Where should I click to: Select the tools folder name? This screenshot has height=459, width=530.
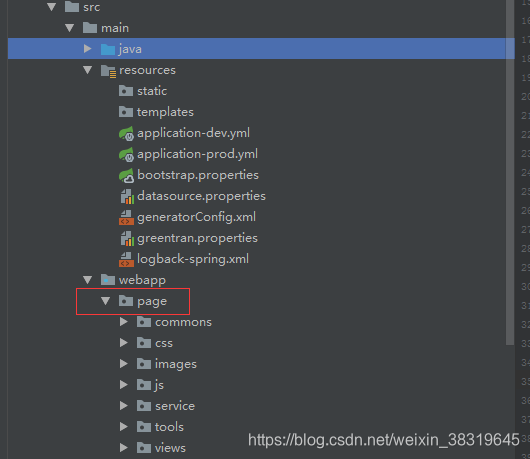[169, 427]
